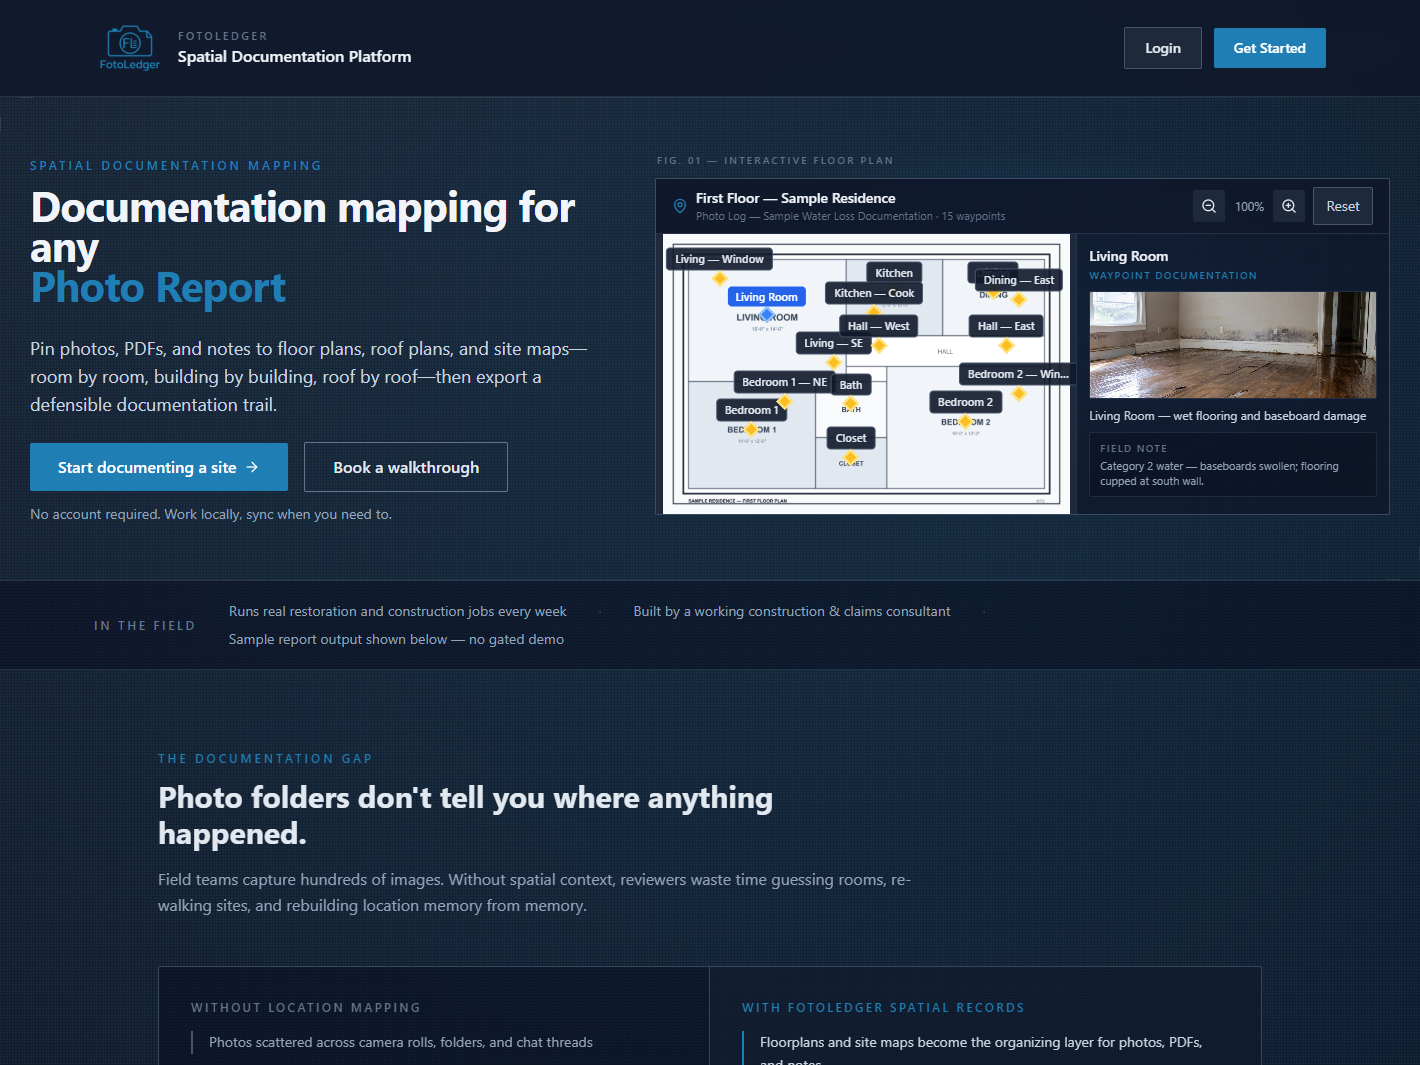Open the Login page
The image size is (1420, 1065).
pyautogui.click(x=1163, y=48)
